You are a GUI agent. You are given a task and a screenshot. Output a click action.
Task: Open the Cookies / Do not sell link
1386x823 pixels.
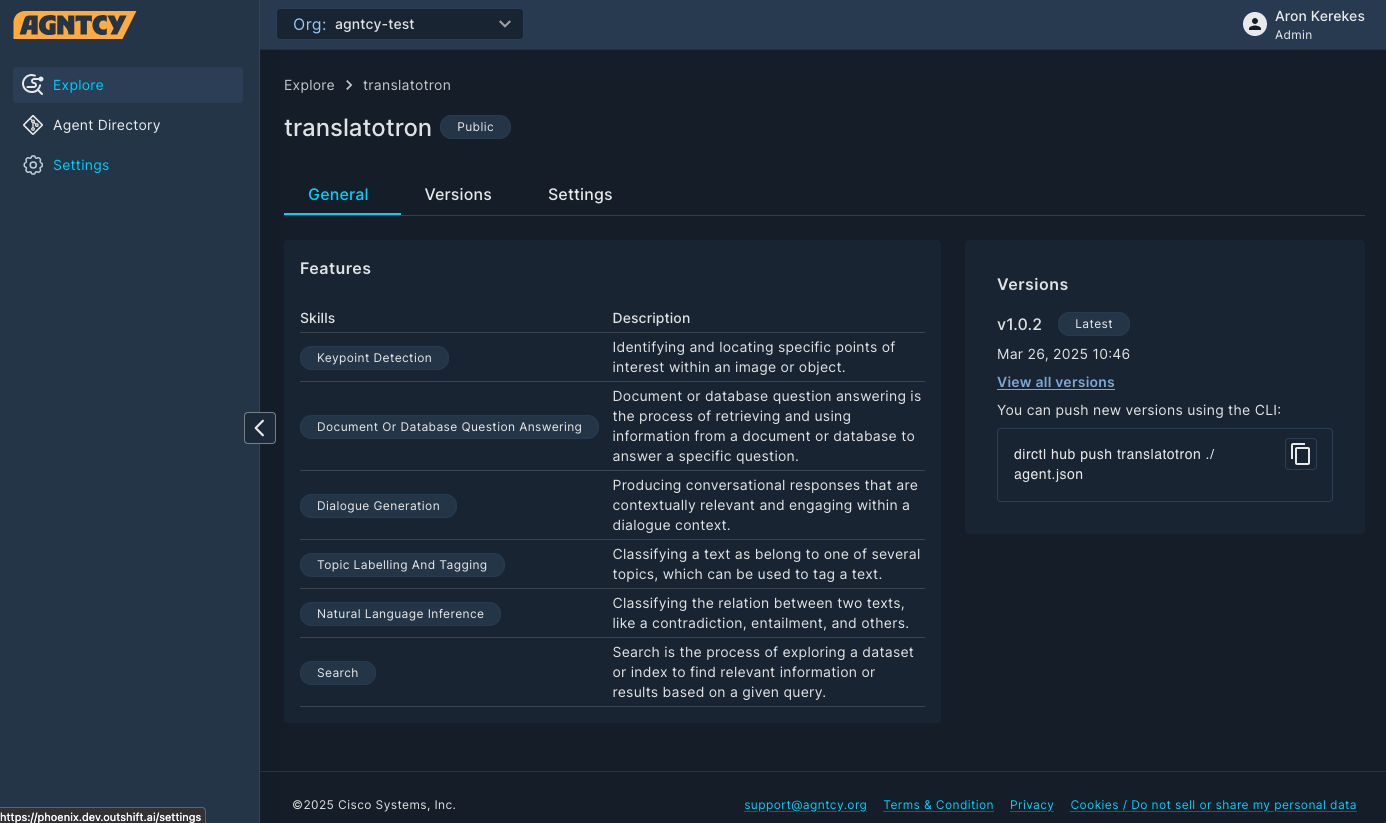click(1213, 805)
